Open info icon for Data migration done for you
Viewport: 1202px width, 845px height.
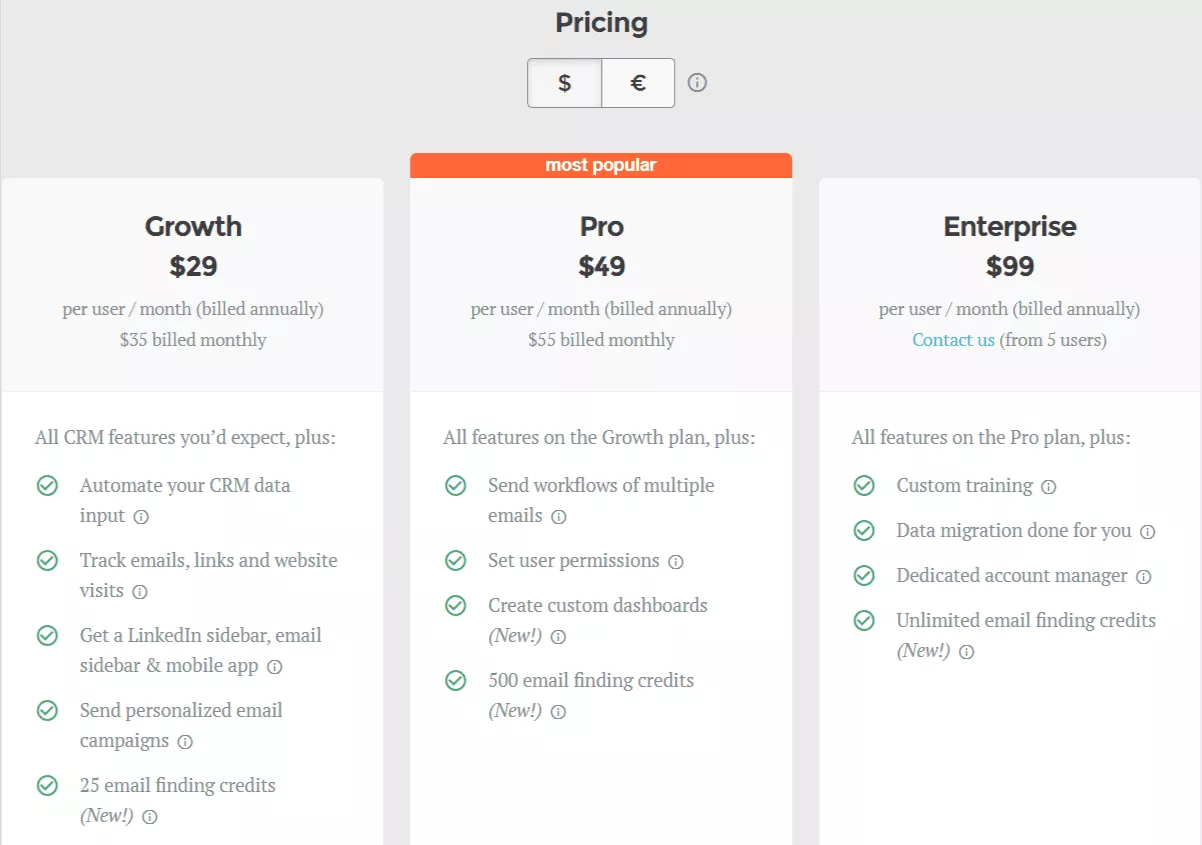tap(1148, 532)
